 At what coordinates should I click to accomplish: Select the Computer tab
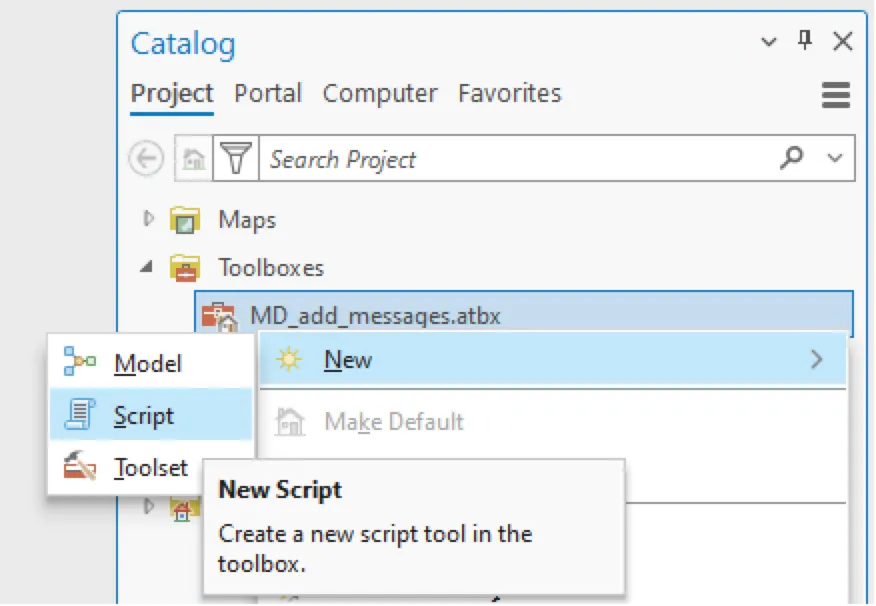click(380, 93)
